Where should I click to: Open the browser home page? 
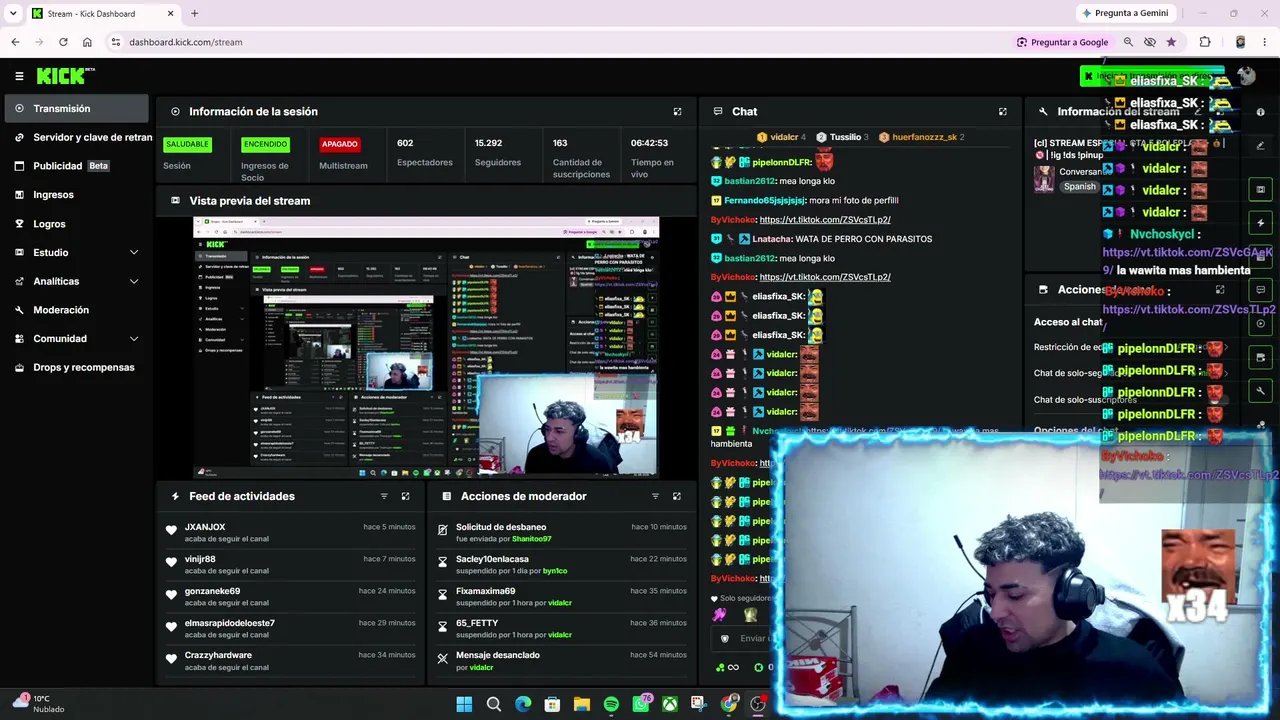(x=87, y=42)
